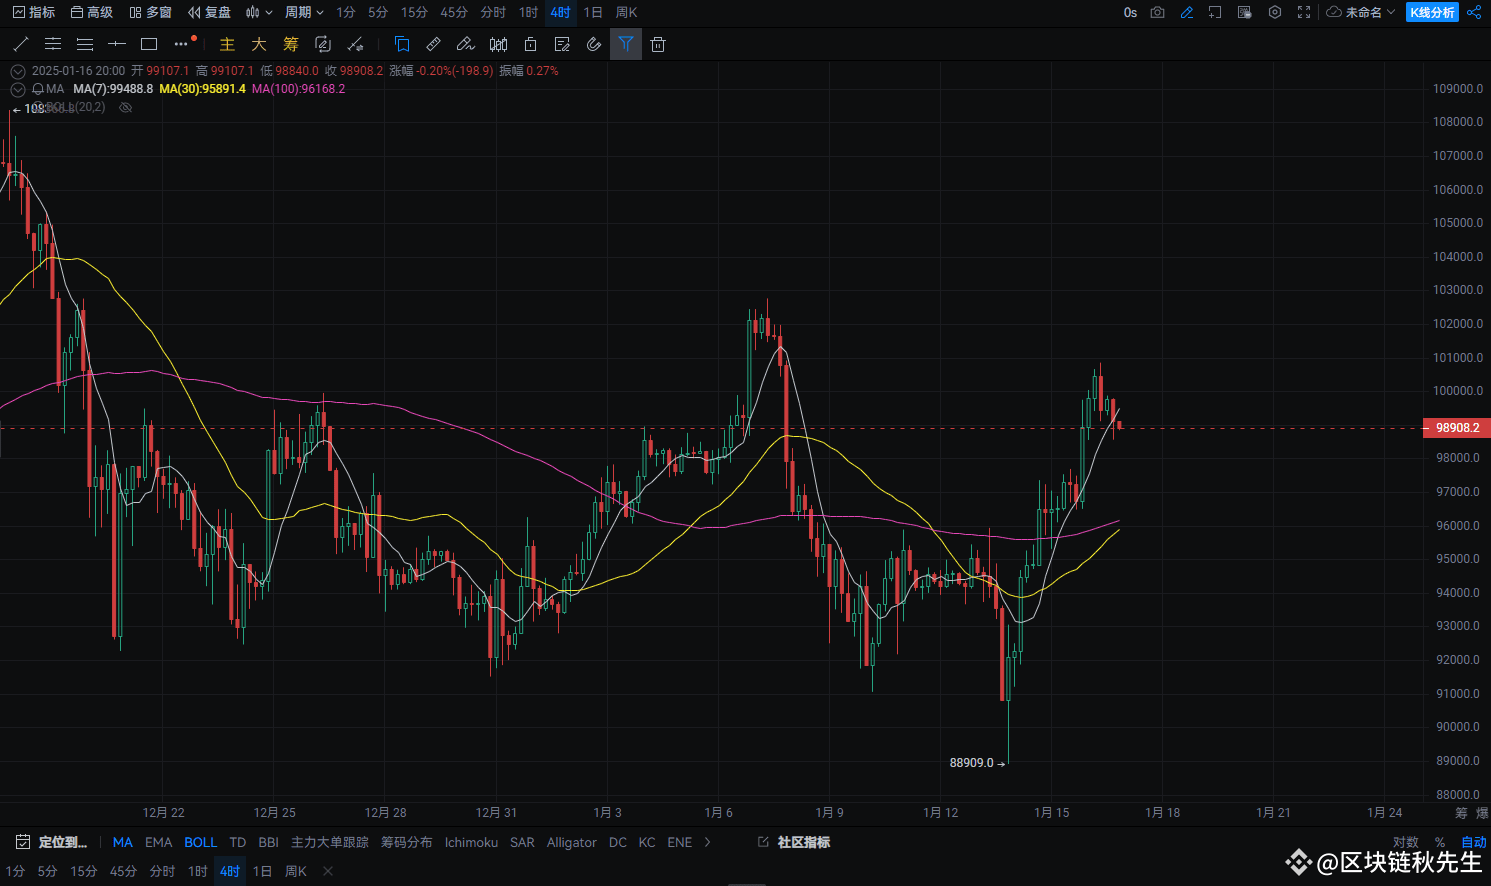Open the candlestick chart type dropdown
Viewport: 1491px width, 886px height.
tap(259, 12)
